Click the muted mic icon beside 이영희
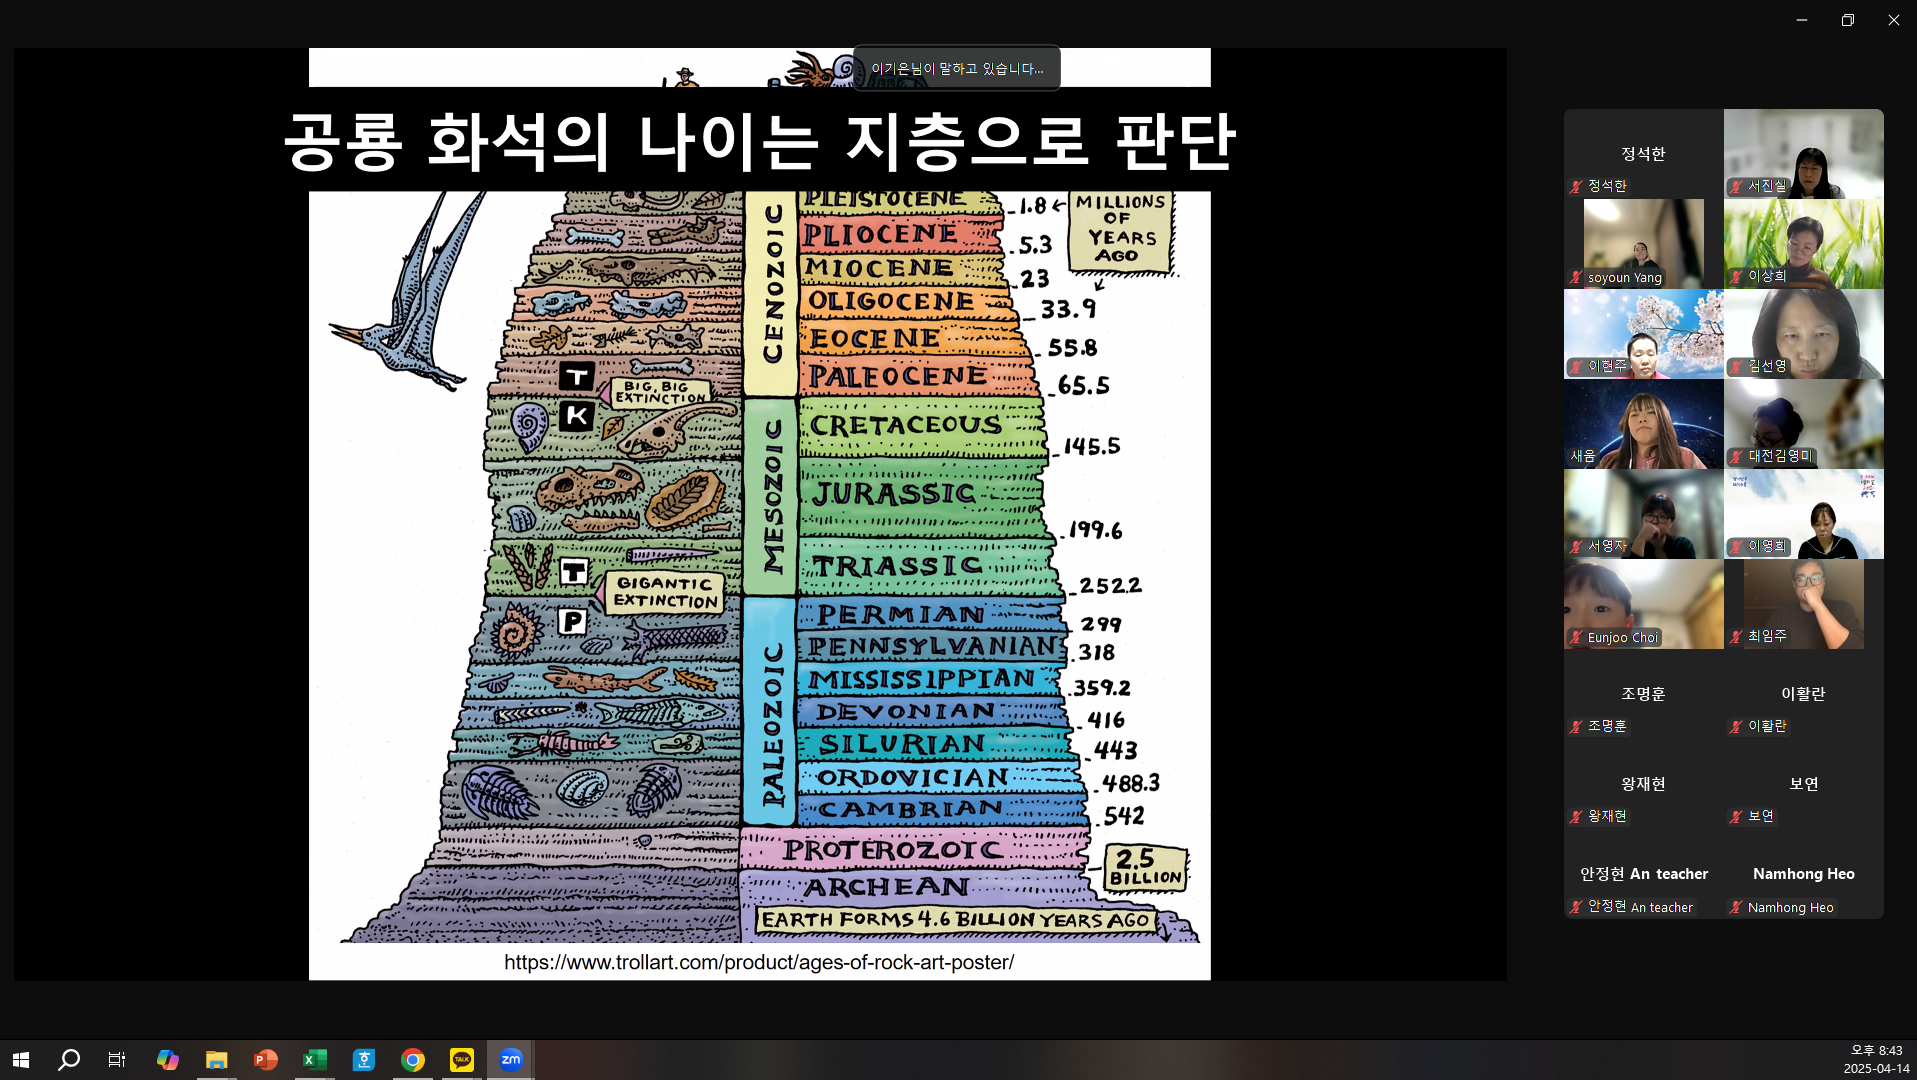This screenshot has height=1080, width=1917. coord(1736,546)
